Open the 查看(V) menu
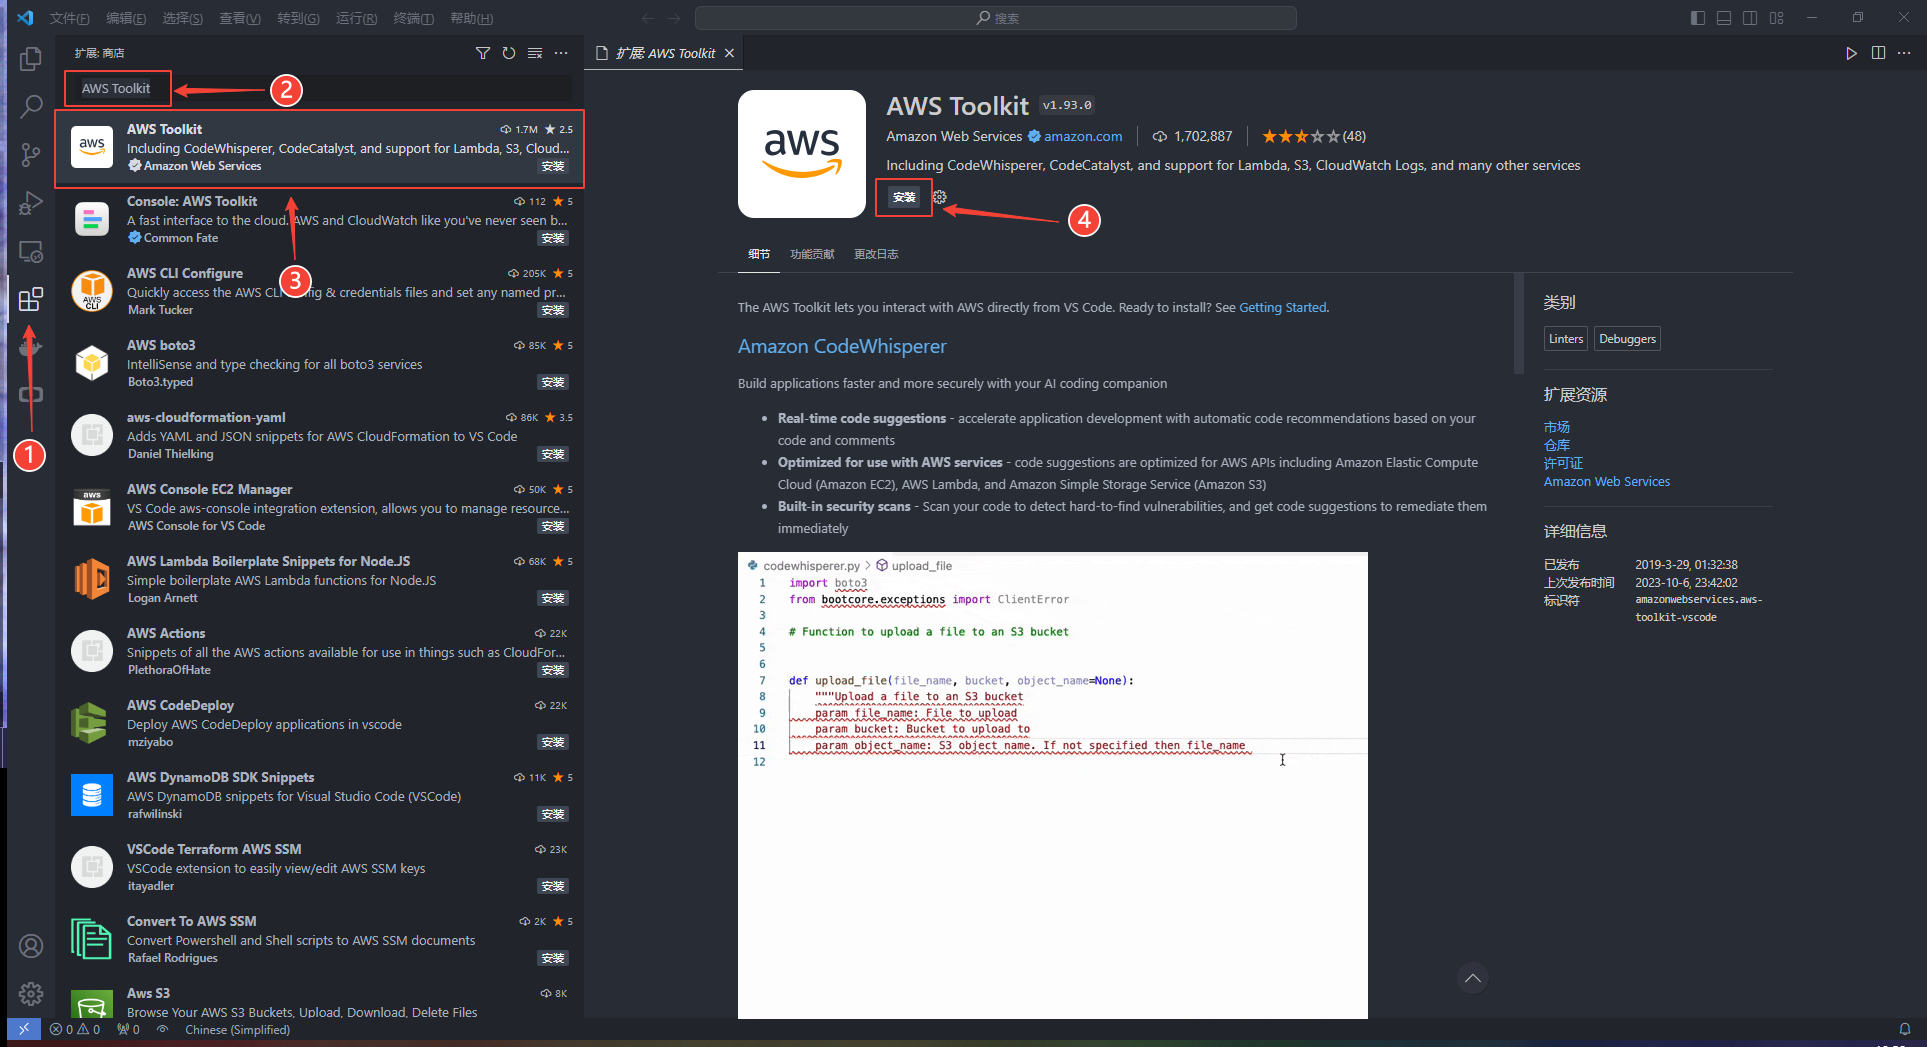The width and height of the screenshot is (1927, 1047). coord(240,18)
